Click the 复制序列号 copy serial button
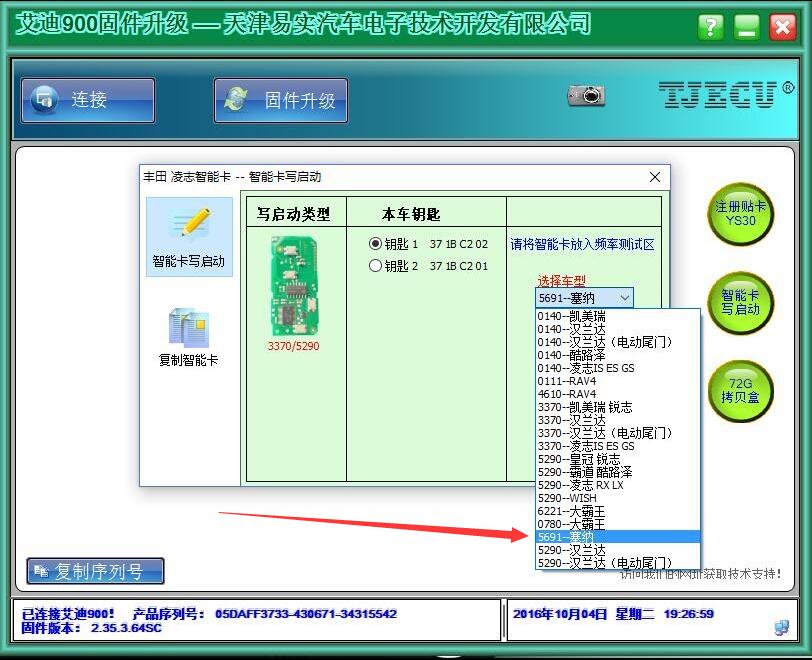 click(95, 571)
